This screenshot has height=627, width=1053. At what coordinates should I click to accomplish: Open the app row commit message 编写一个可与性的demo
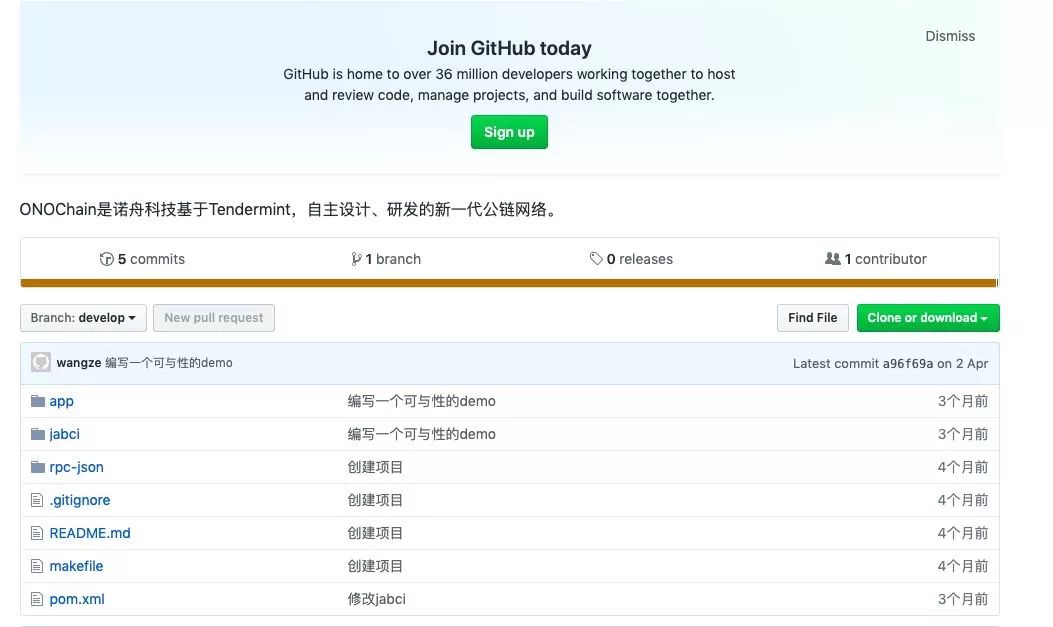pyautogui.click(x=422, y=401)
